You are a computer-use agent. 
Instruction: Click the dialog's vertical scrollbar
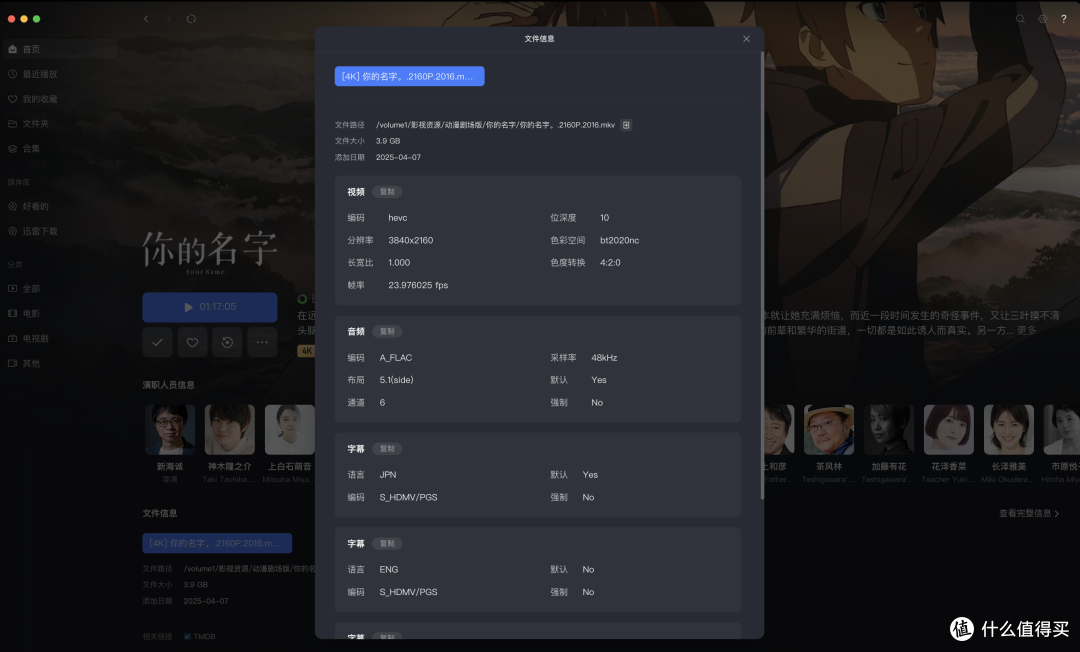click(x=762, y=275)
